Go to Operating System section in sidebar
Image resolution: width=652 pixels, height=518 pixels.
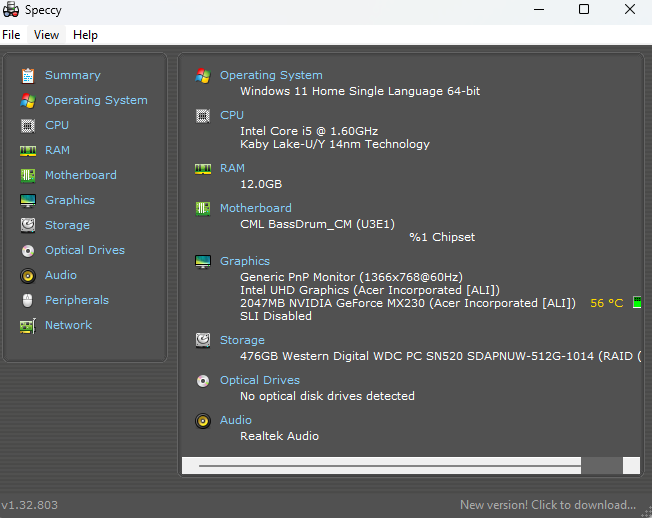point(96,100)
